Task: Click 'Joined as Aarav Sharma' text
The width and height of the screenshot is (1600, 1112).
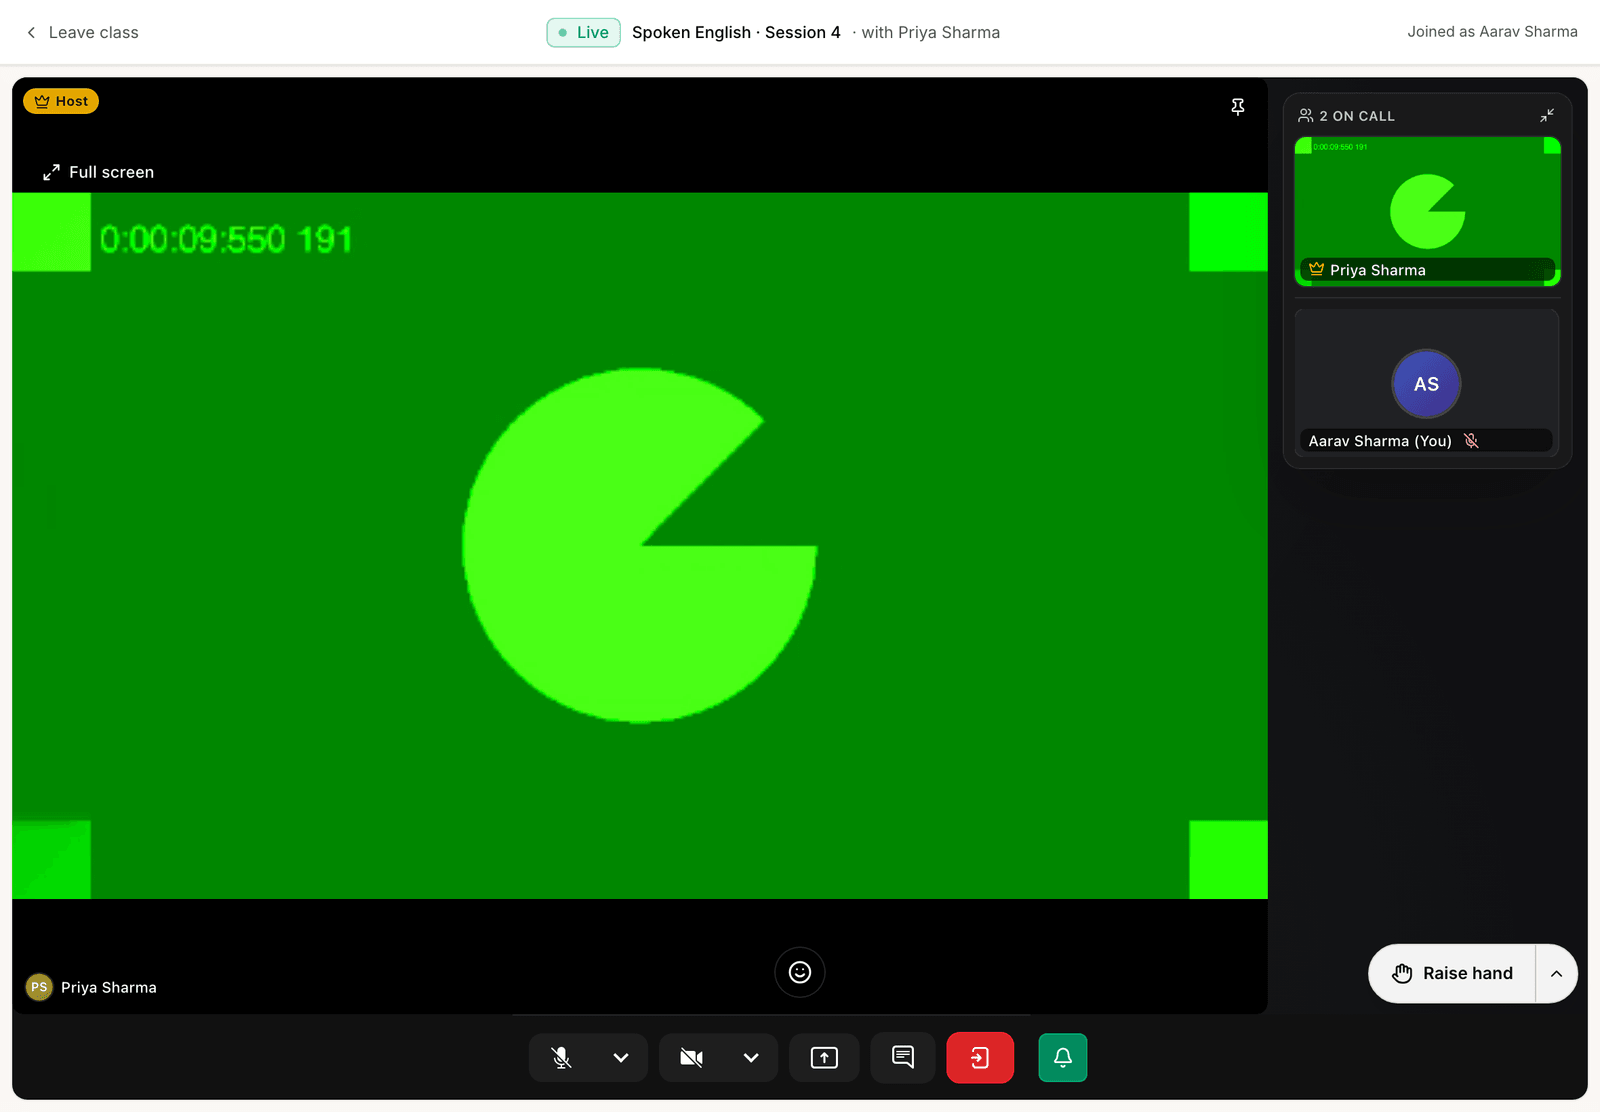Action: [1492, 32]
